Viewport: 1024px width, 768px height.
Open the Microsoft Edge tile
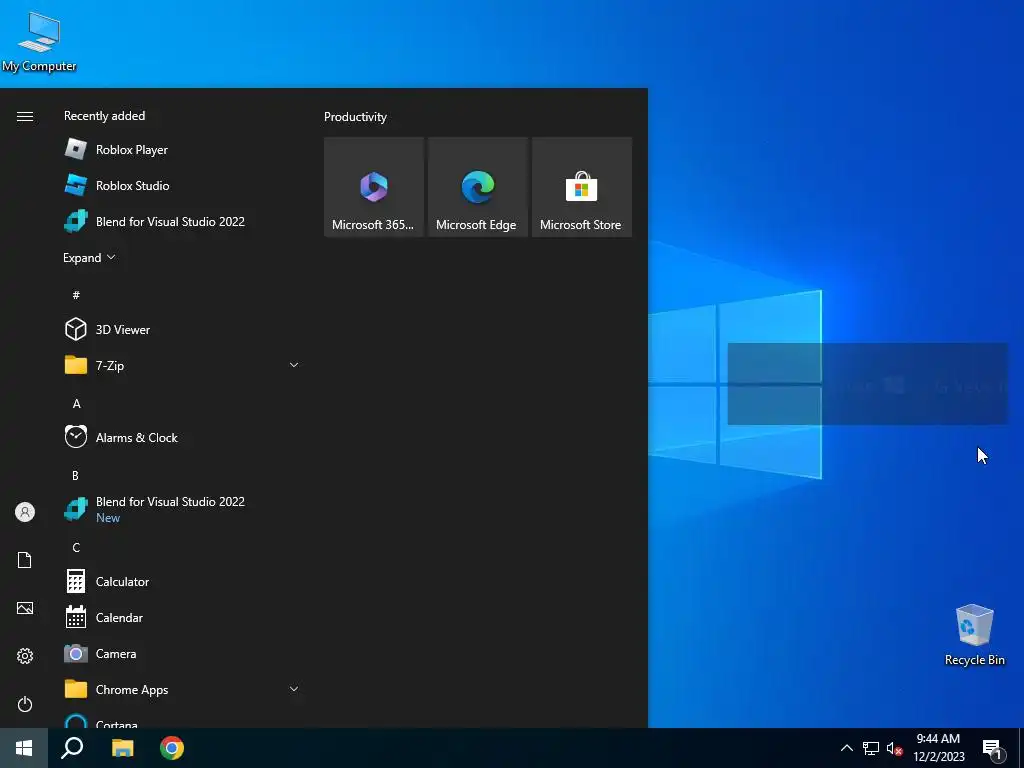click(x=477, y=187)
